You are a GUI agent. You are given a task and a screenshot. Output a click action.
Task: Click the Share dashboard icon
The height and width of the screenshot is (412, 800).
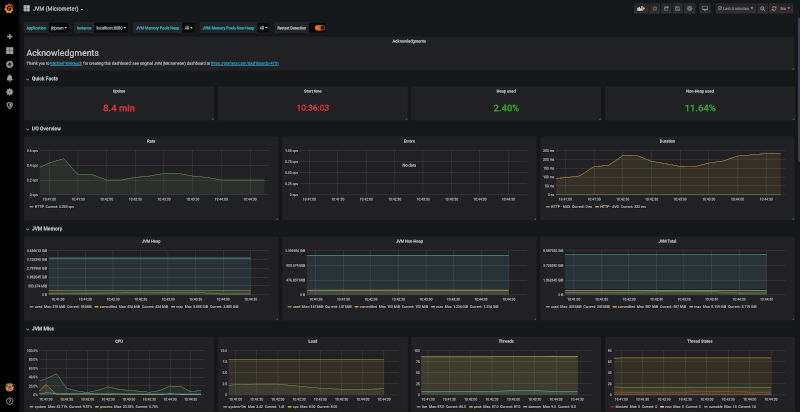tap(665, 8)
